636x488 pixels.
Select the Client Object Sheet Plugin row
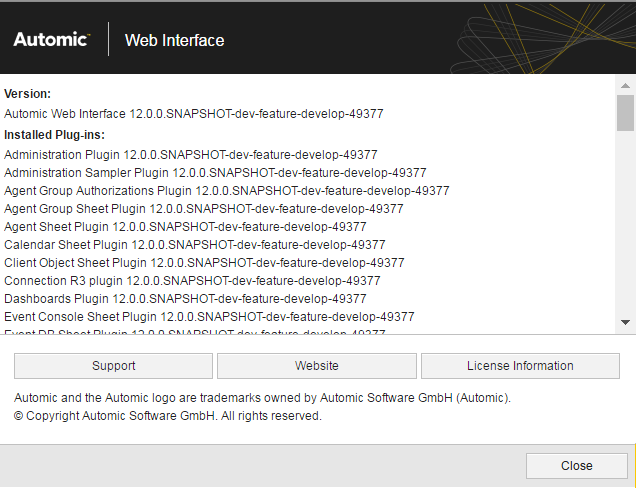click(204, 262)
